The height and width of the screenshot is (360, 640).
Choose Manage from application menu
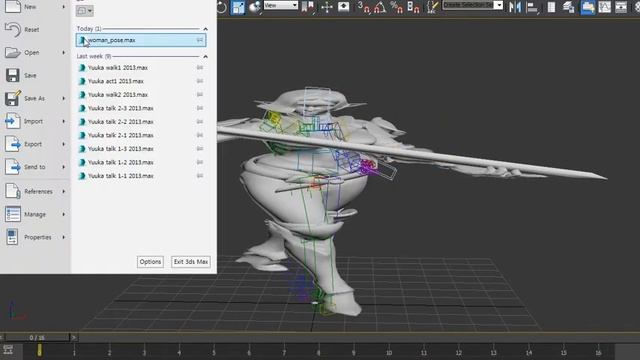[x=35, y=214]
